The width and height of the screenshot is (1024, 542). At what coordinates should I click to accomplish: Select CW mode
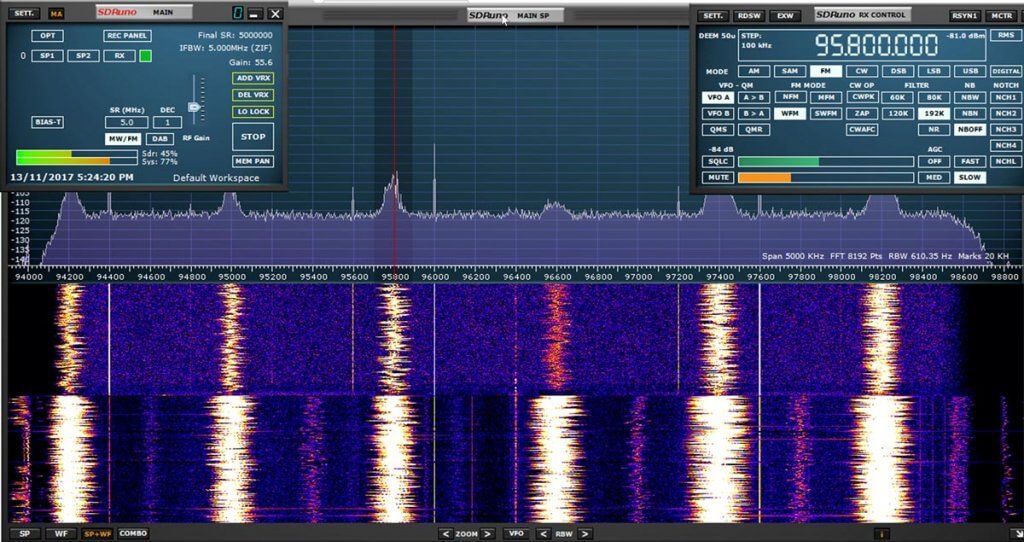[861, 71]
